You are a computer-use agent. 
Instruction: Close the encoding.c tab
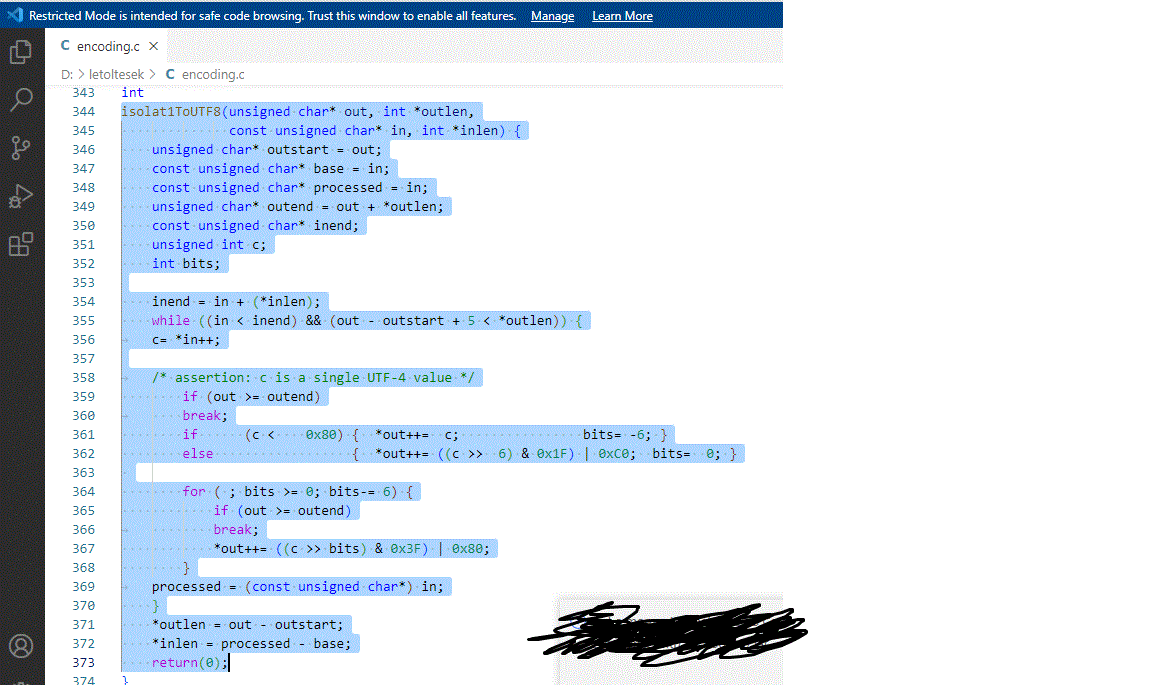click(153, 46)
